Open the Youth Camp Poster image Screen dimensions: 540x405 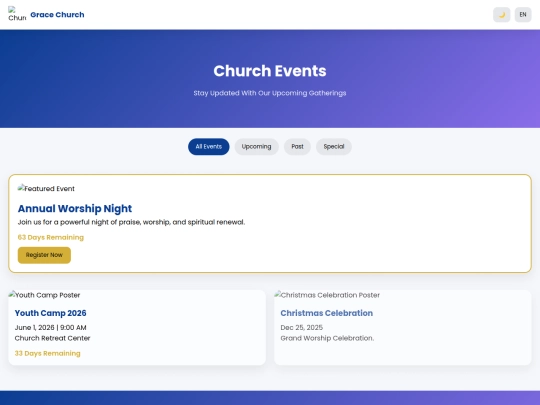(44, 295)
